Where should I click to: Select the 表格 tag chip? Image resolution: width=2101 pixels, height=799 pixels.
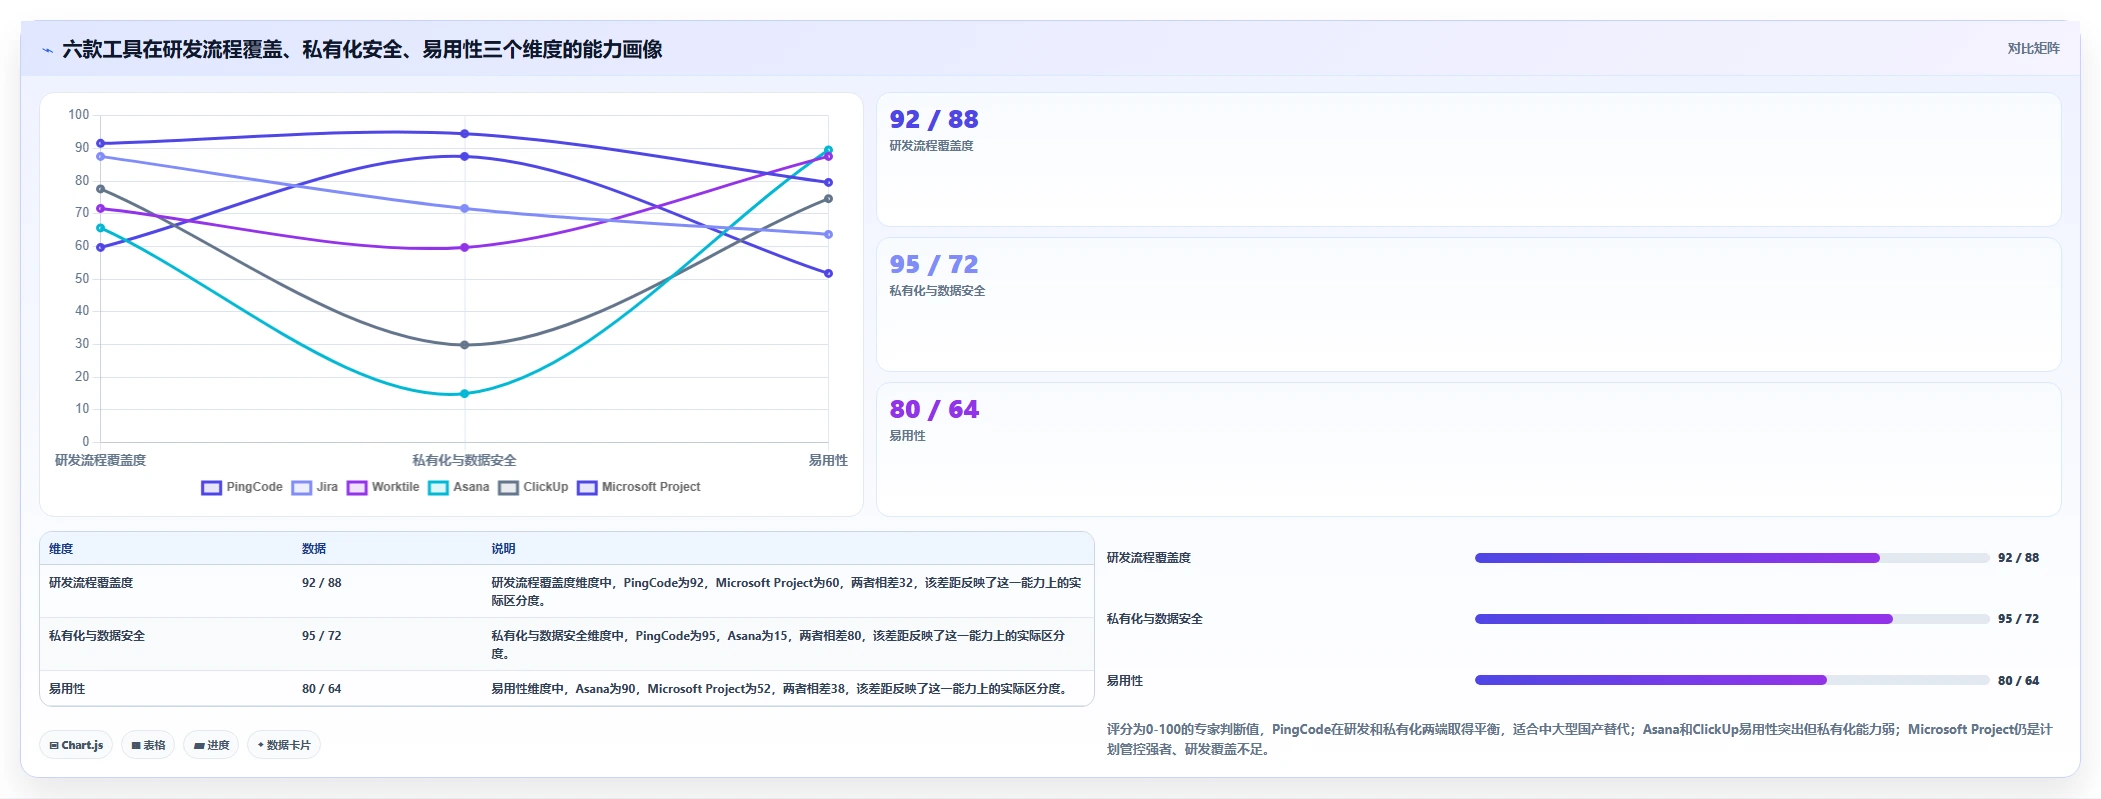[148, 745]
